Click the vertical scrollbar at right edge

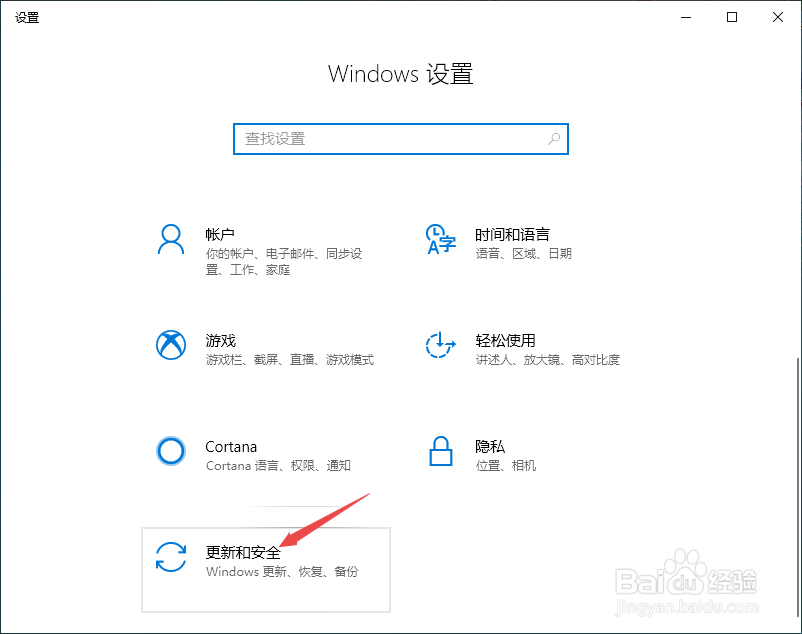coord(797,487)
